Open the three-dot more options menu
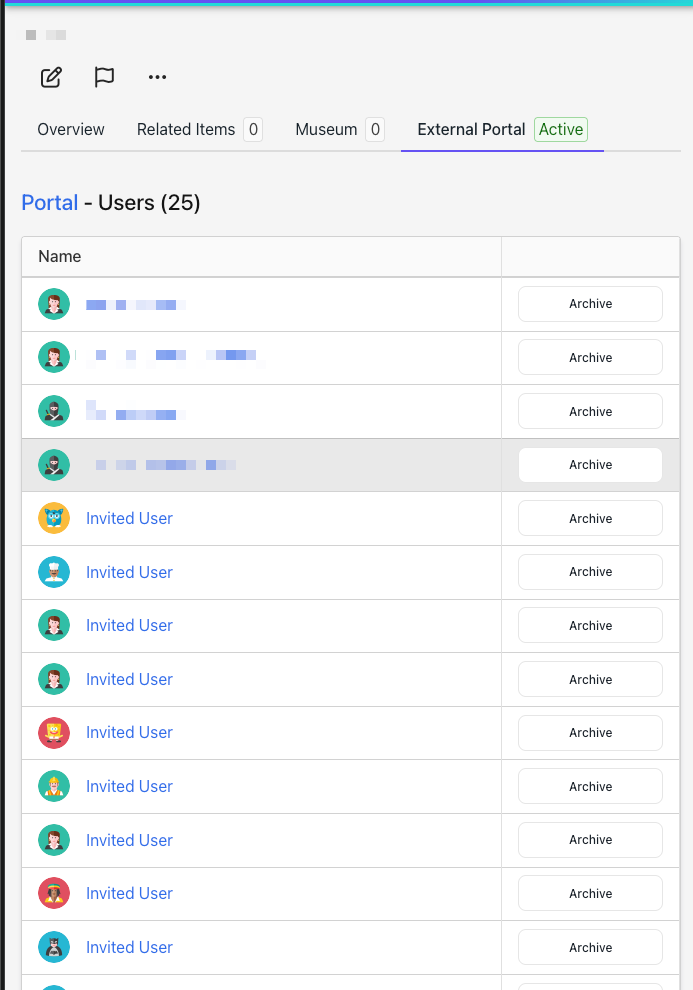The image size is (693, 990). [157, 77]
